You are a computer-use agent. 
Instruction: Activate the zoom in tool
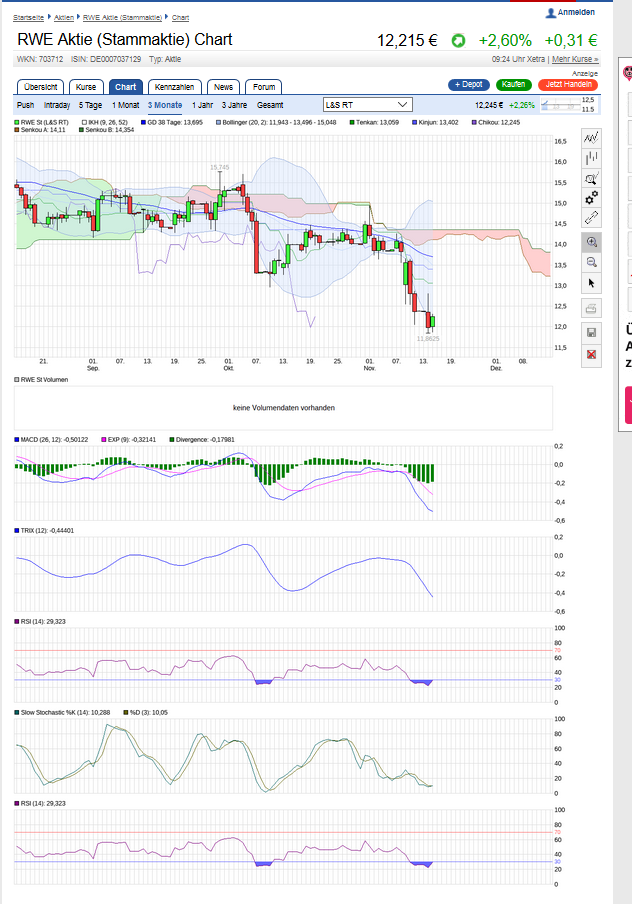point(591,242)
